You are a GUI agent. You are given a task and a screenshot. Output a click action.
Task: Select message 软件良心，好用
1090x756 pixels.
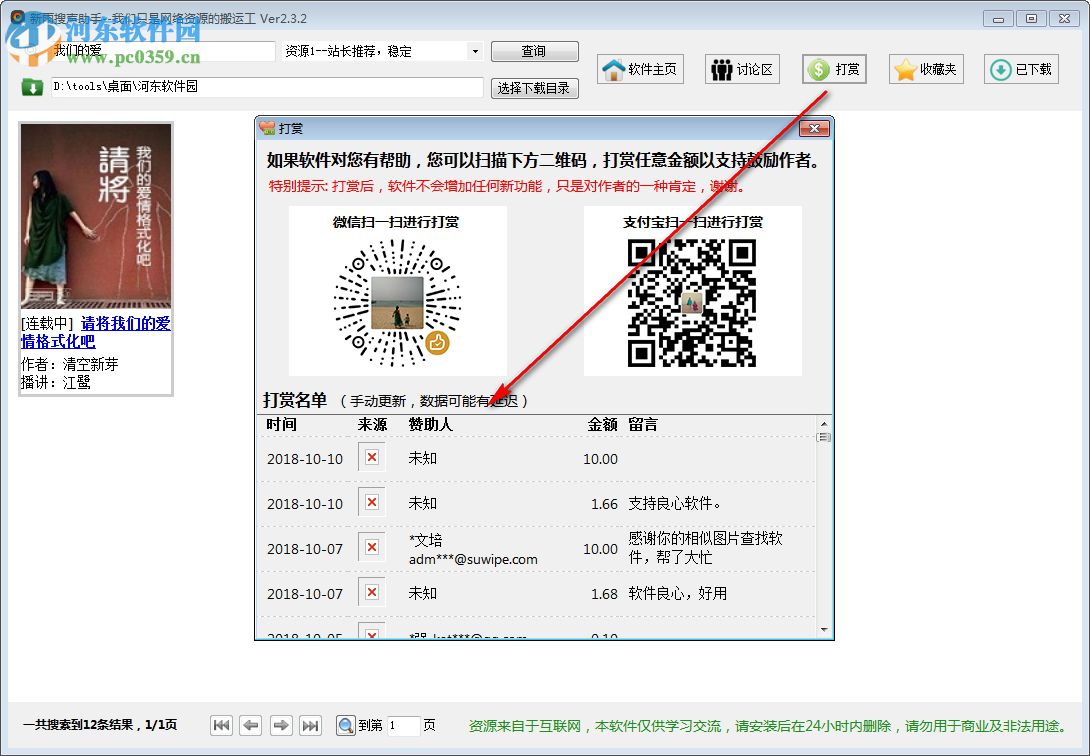click(x=678, y=593)
